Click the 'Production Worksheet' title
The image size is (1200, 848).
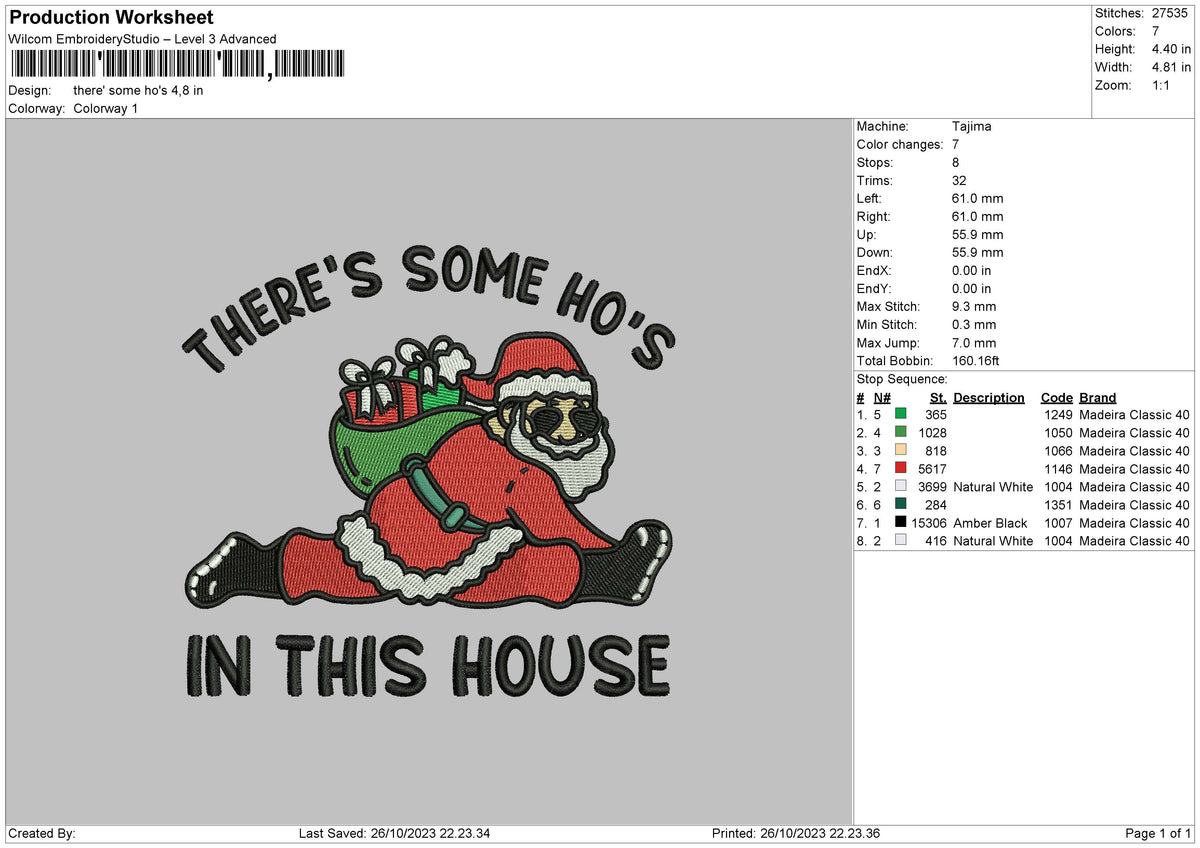pyautogui.click(x=111, y=18)
